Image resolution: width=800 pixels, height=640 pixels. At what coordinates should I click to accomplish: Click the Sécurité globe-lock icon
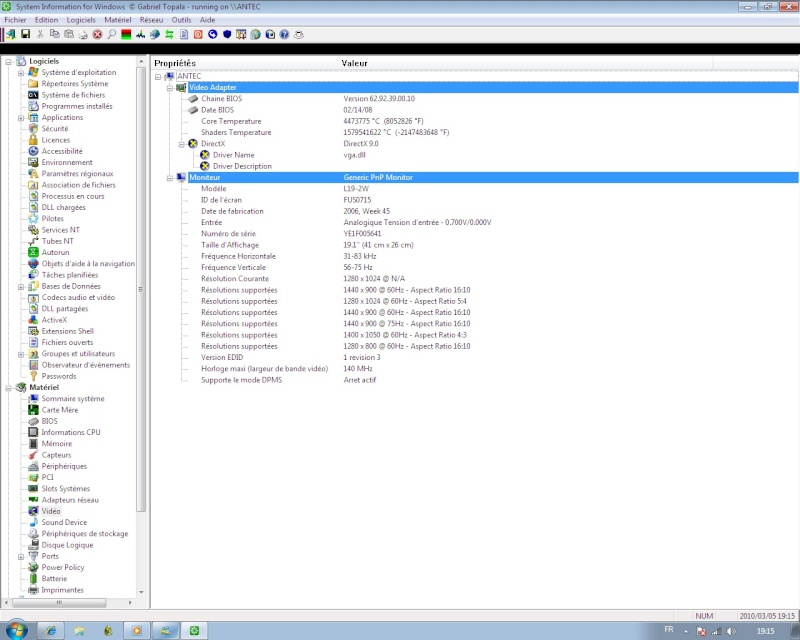(33, 129)
